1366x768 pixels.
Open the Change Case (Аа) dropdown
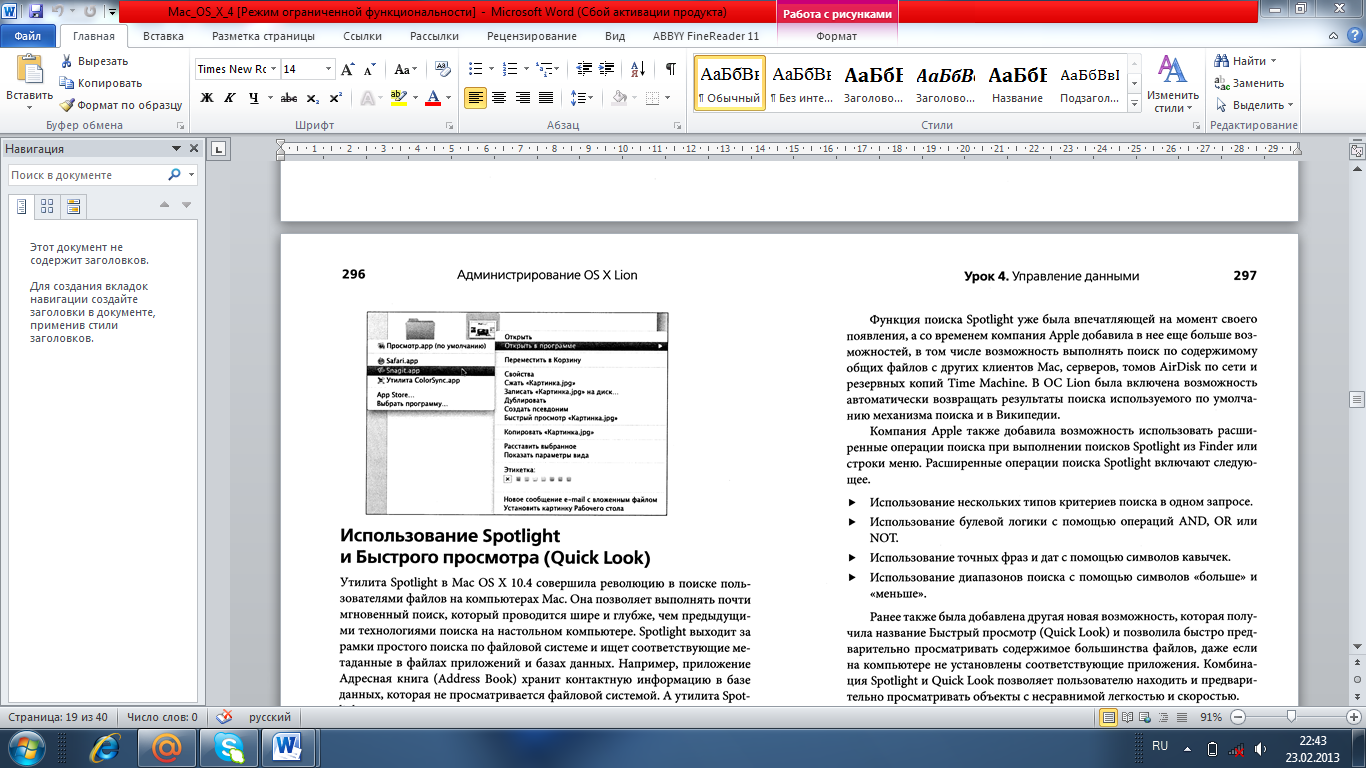click(405, 69)
